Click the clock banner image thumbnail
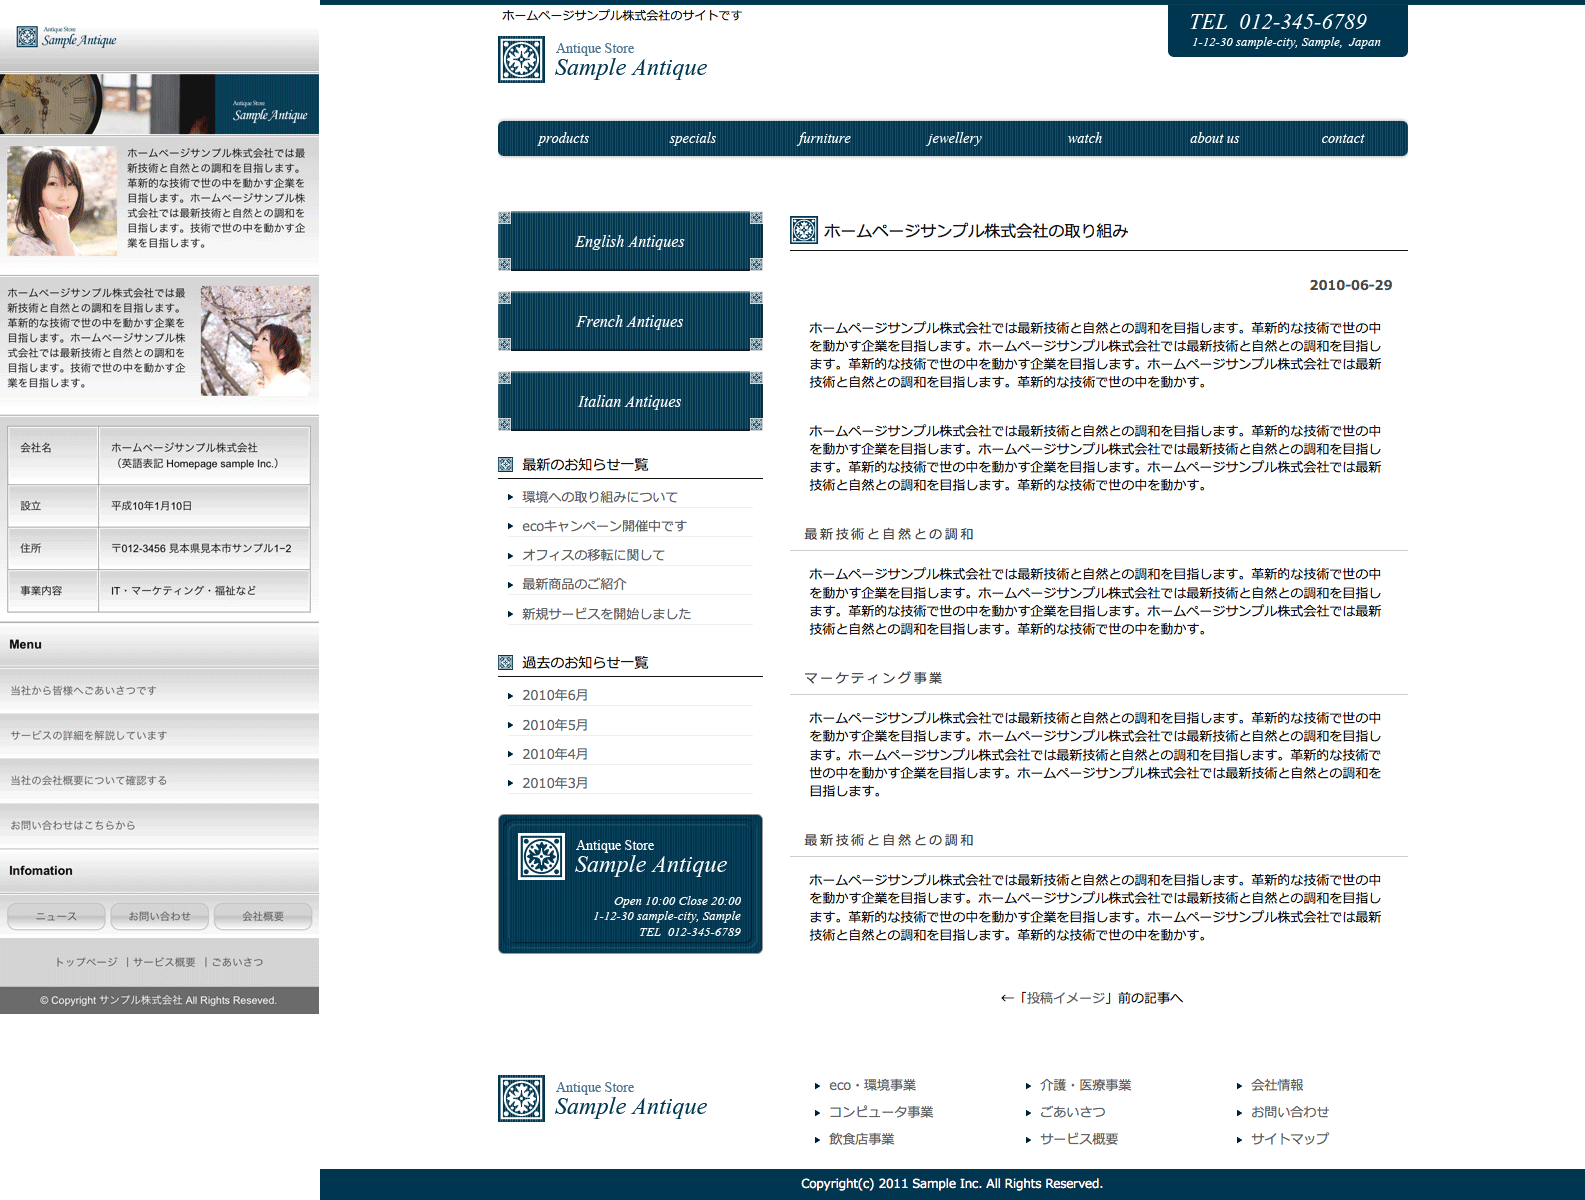1585x1200 pixels. tap(107, 104)
